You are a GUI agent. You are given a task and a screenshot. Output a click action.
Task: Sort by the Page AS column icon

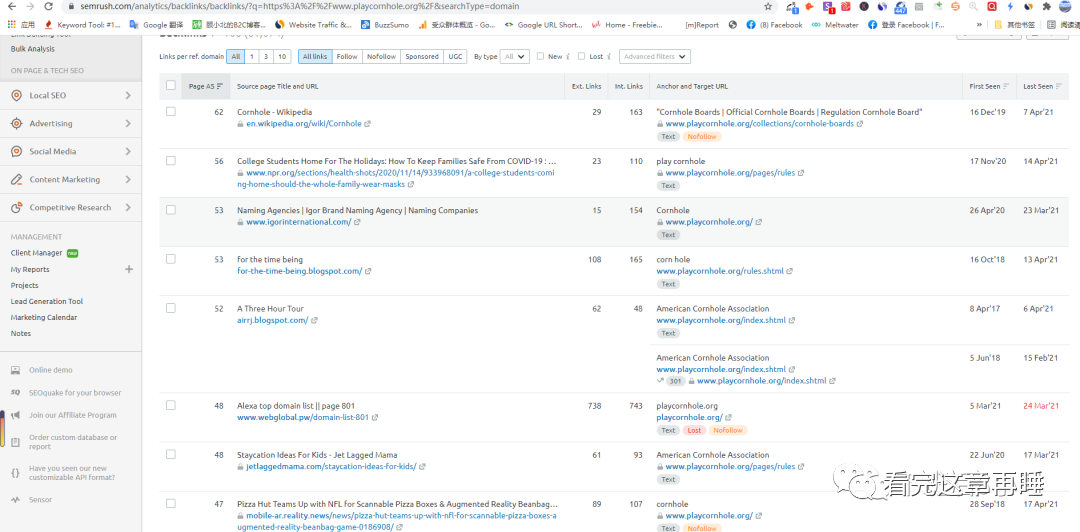point(220,86)
